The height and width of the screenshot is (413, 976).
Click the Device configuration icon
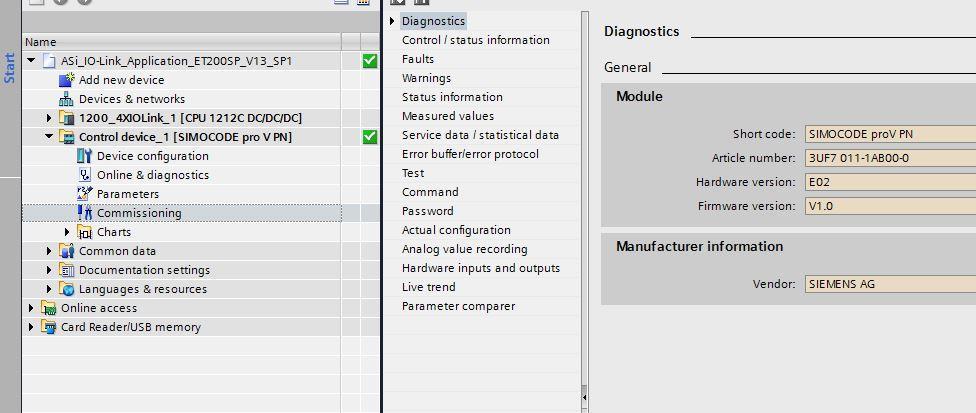coord(85,156)
